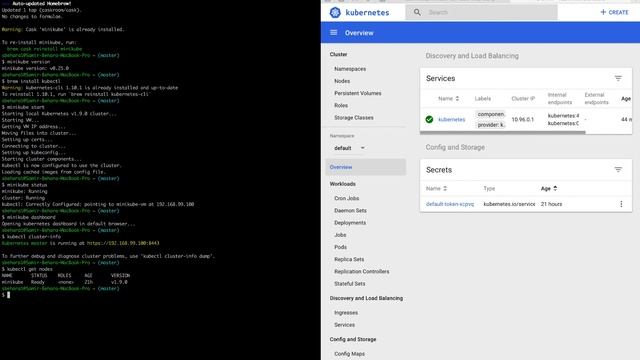
Task: Click the provider label chip on kubernetes service
Action: [x=490, y=125]
